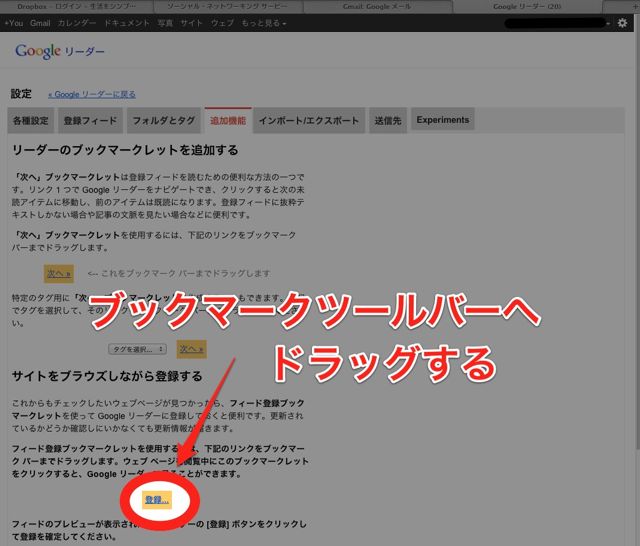
Task: Open the タグを選択 dropdown
Action: tap(137, 349)
